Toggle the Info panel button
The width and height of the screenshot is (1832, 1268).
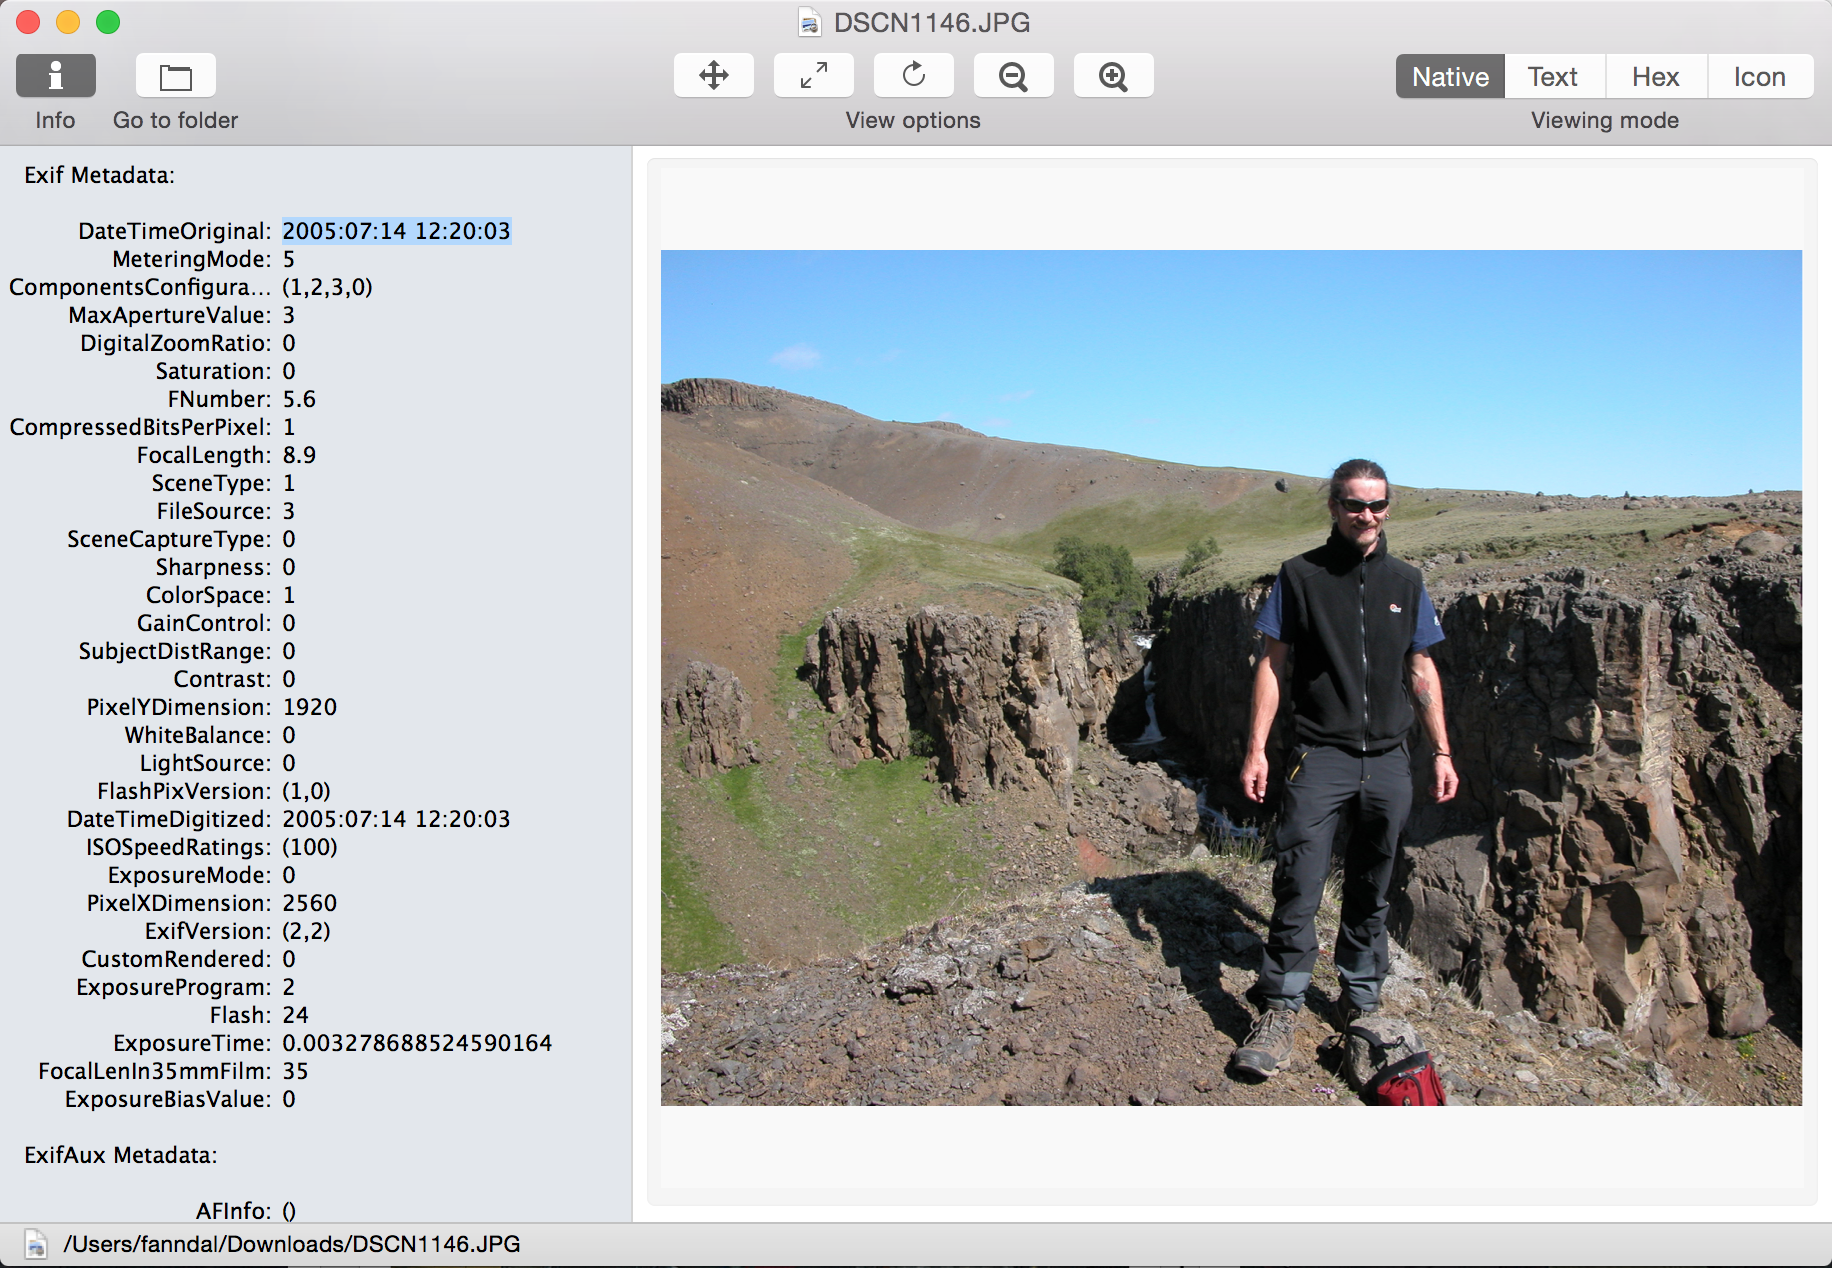coord(56,76)
